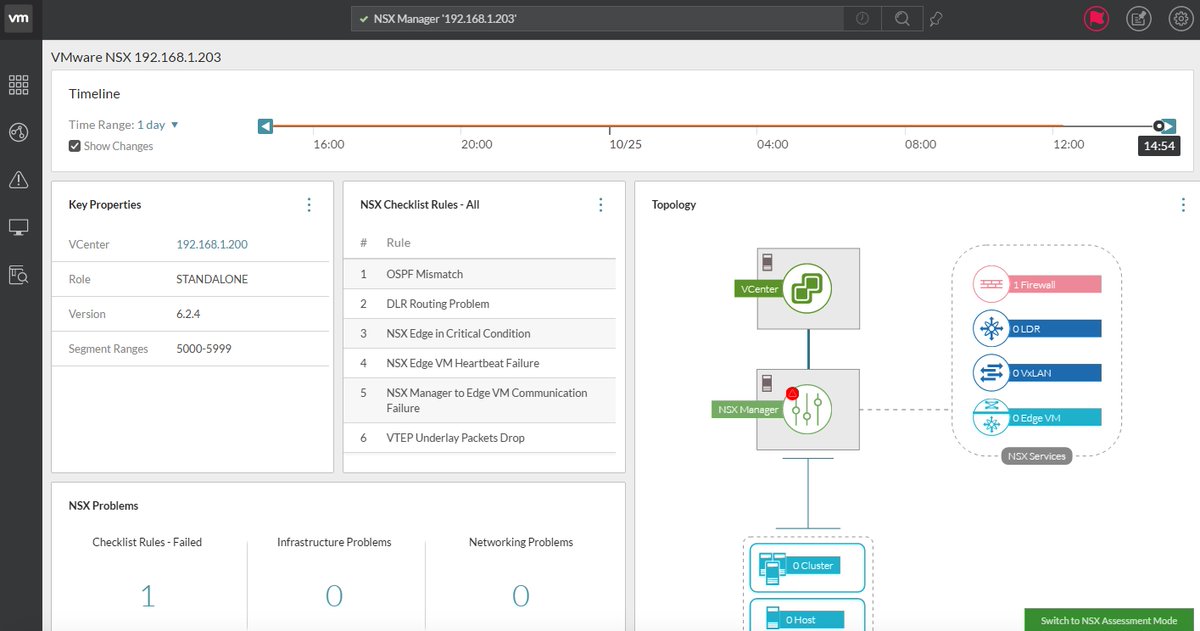Select the NSX Manager topology node icon
This screenshot has height=631, width=1200.
tap(808, 409)
